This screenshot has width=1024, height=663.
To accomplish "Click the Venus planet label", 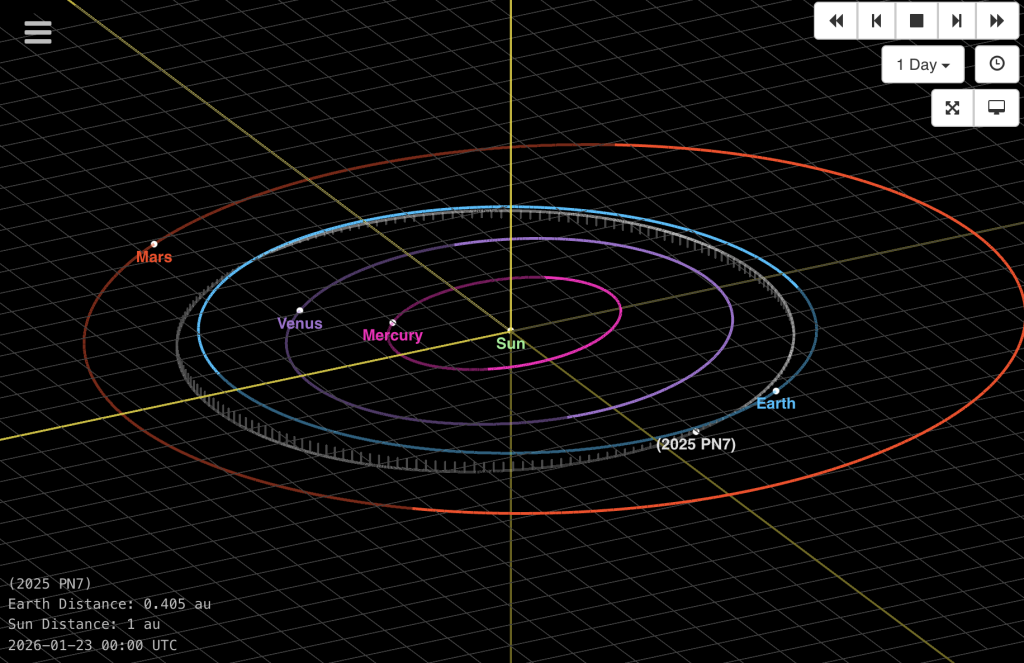I will click(300, 324).
